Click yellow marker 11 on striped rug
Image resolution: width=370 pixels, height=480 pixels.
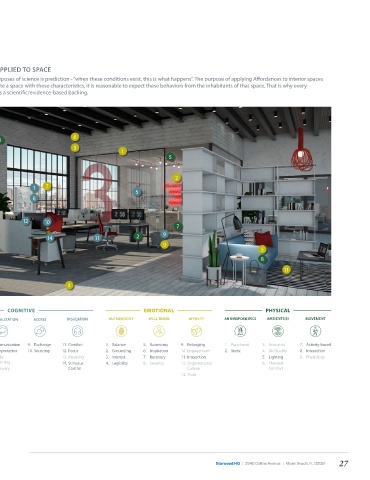coord(286,270)
